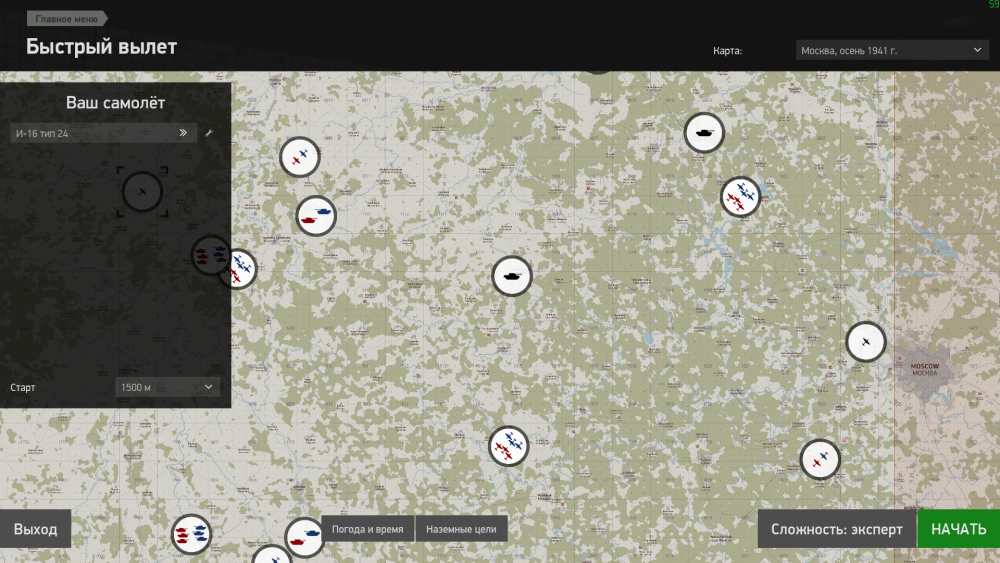The width and height of the screenshot is (1000, 563).
Task: Select red-vs-blue tank duel icon below the upper-left duel
Action: (x=316, y=216)
